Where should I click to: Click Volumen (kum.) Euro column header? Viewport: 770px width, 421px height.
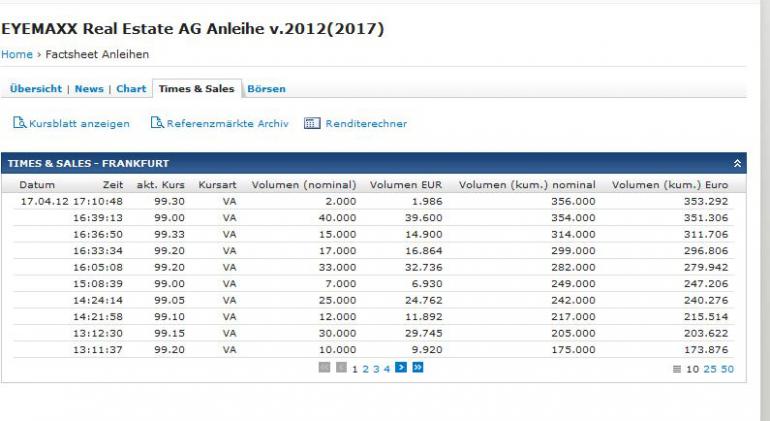670,185
